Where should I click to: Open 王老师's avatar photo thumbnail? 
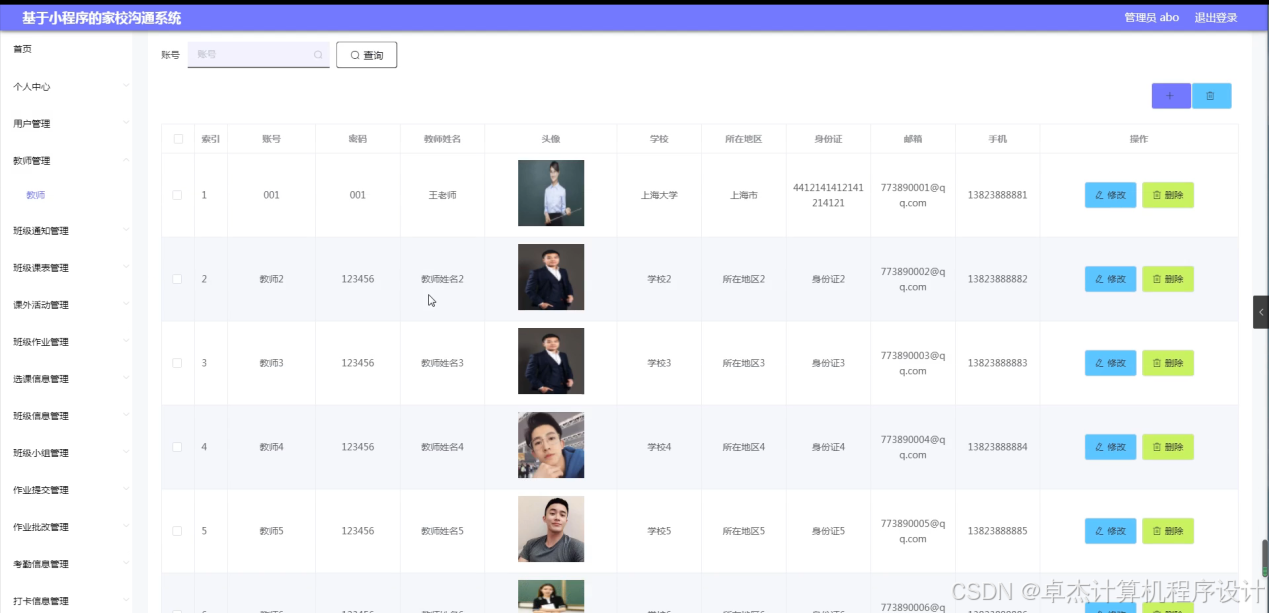click(551, 193)
